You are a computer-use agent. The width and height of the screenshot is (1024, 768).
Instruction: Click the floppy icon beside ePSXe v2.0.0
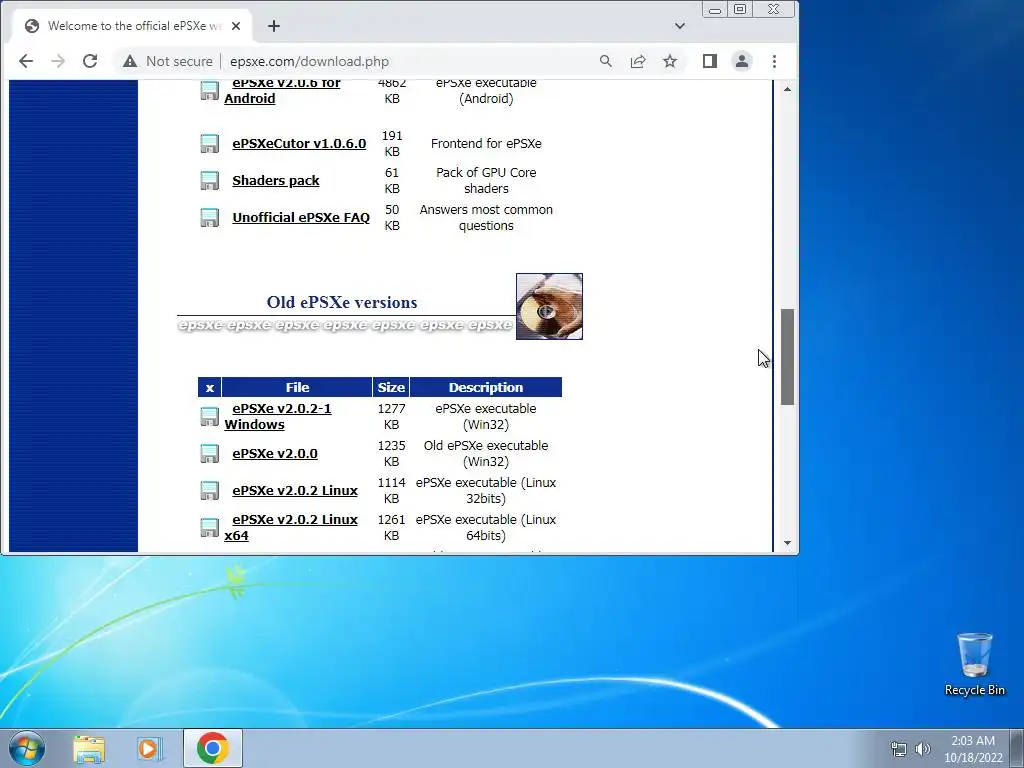coord(210,454)
